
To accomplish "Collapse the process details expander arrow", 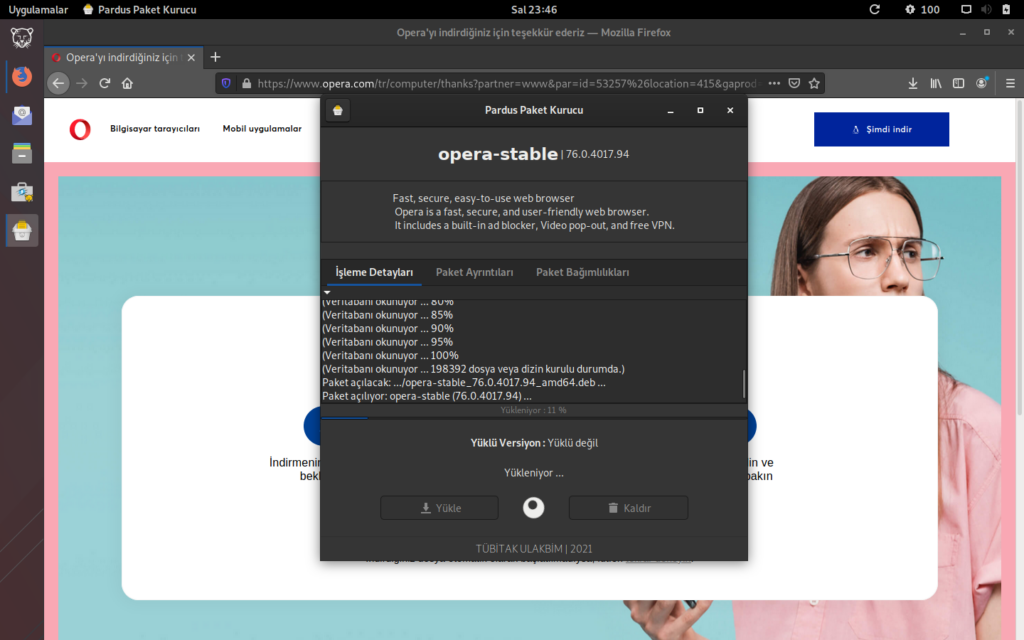I will pos(327,292).
